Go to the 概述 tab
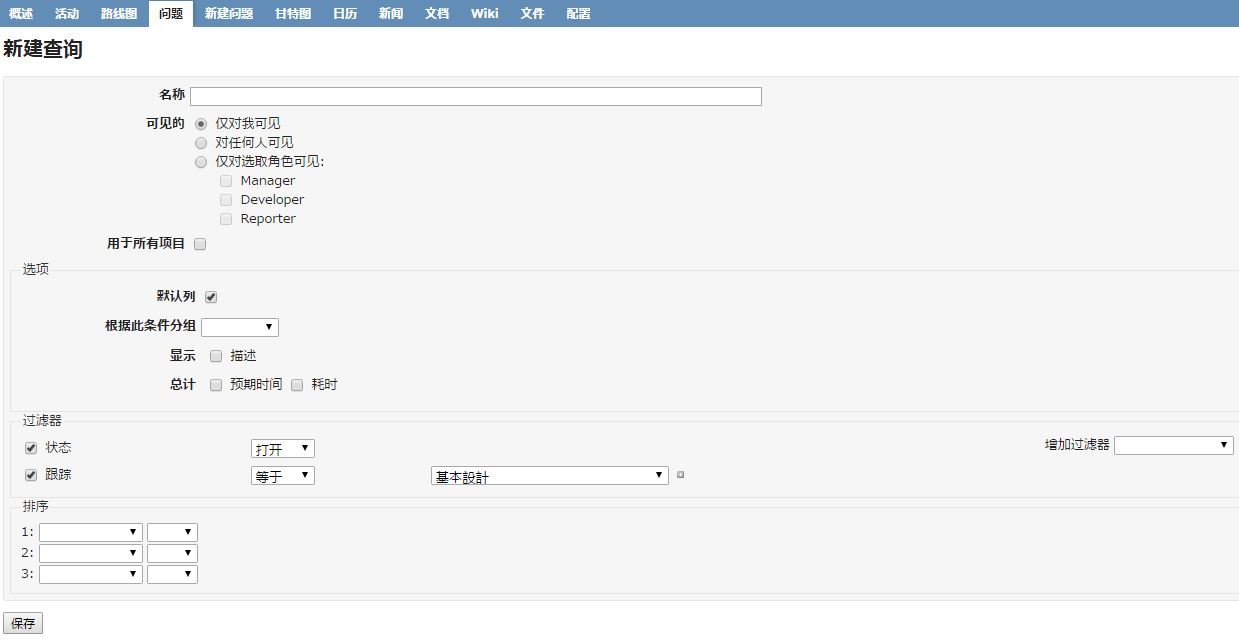The image size is (1239, 640). coord(21,14)
